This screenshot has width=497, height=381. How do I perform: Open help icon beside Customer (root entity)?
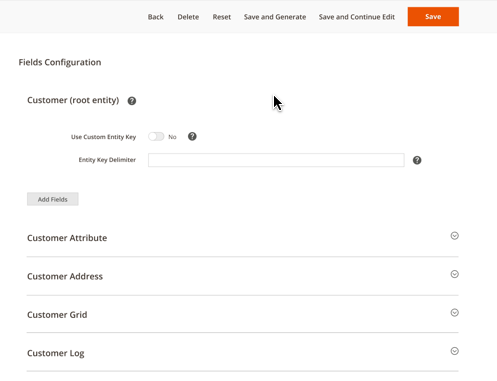[x=132, y=101]
